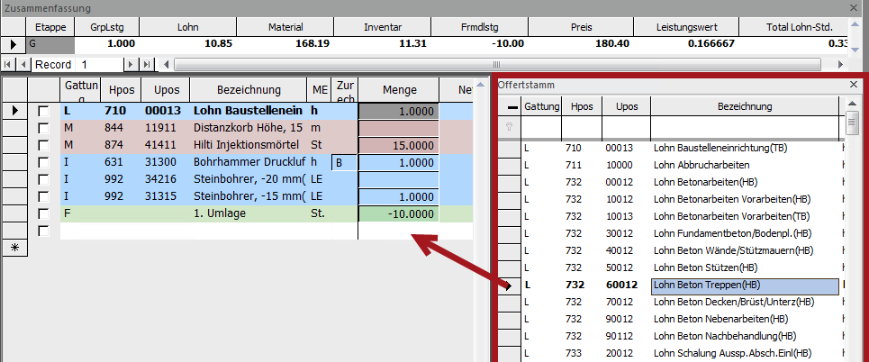Select Lohn Baustelleneinrichtung(TB) in Offertstamm

pos(720,148)
